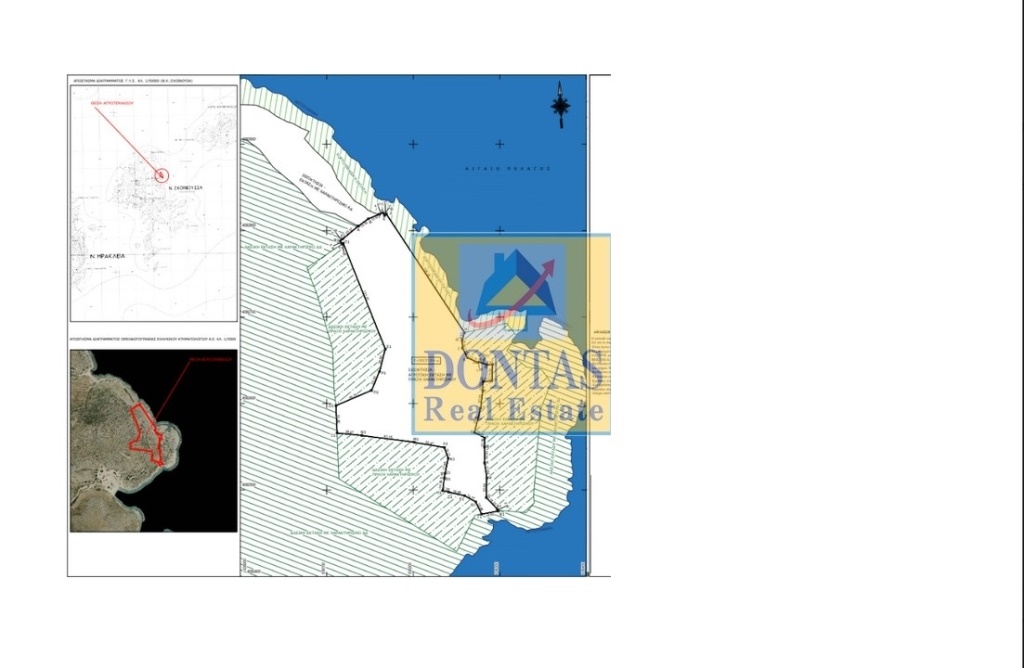Click the curved arrow in the DONTAS logo
Screen dimensions: 1024x668
point(513,296)
